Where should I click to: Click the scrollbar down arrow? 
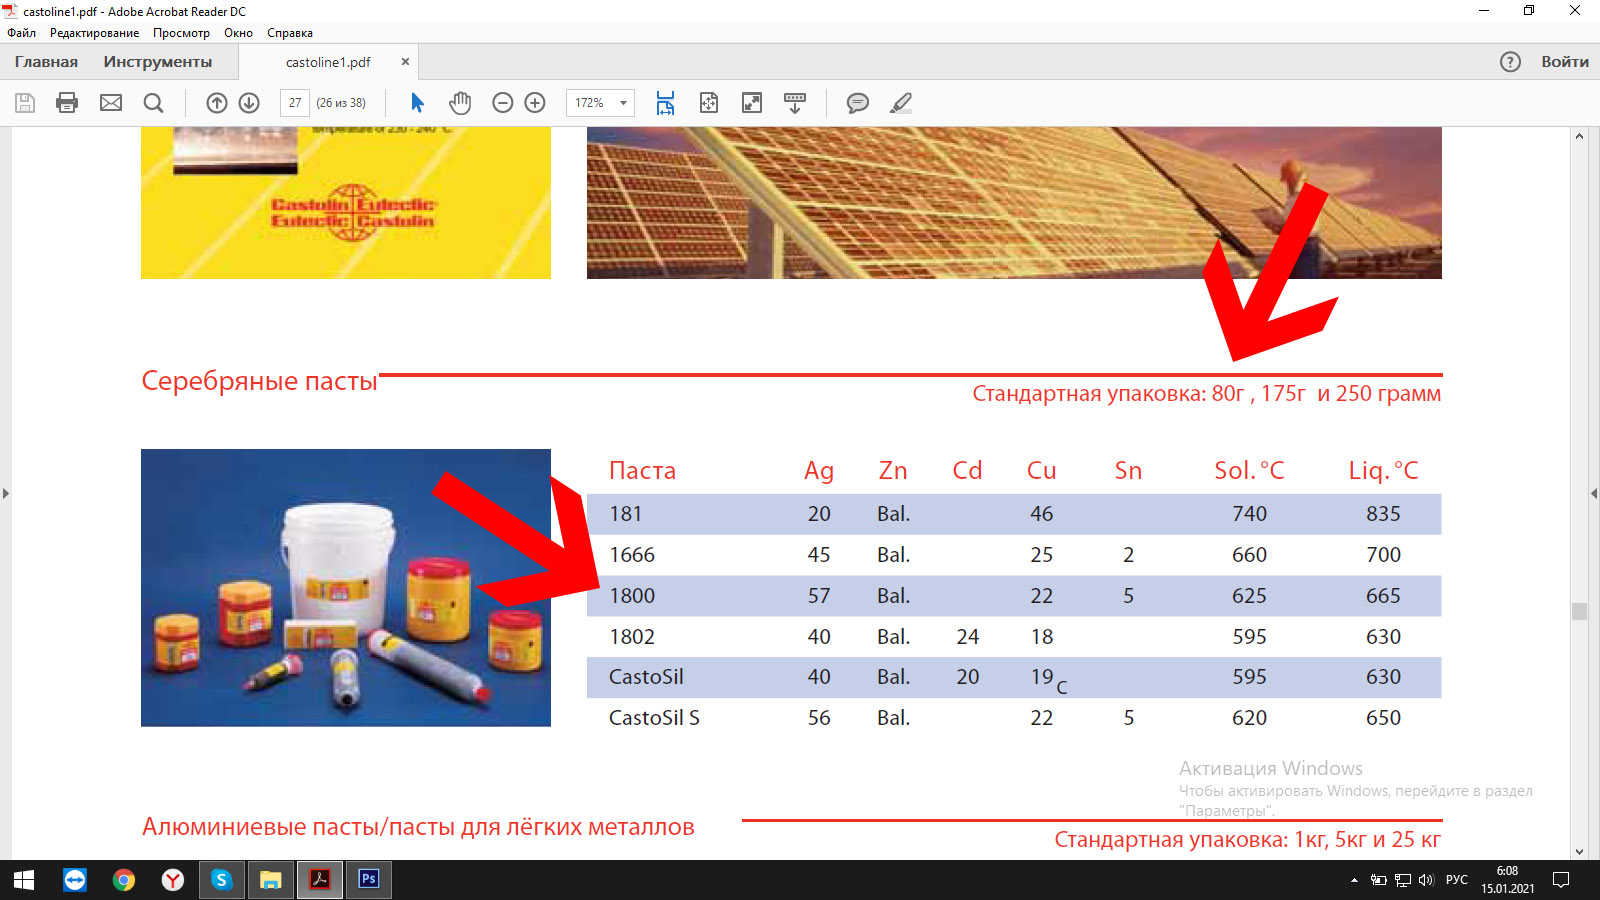coord(1580,852)
